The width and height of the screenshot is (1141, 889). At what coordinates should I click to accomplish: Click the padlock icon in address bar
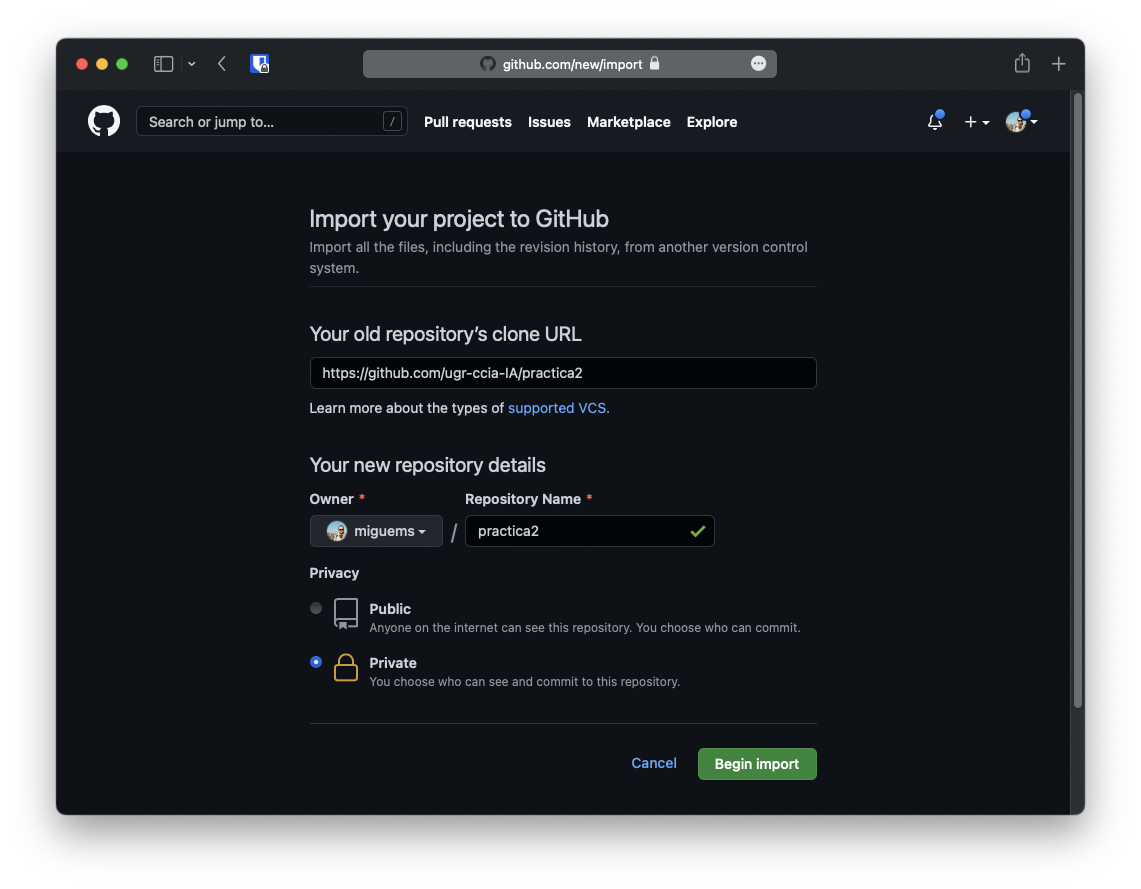[x=654, y=63]
